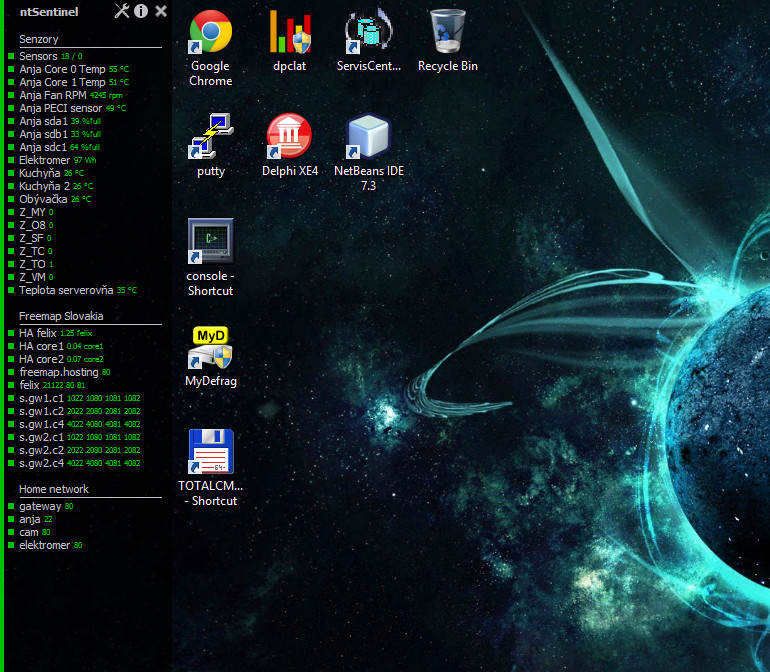Select the cam 80 row
770x672 pixels.
click(29, 532)
